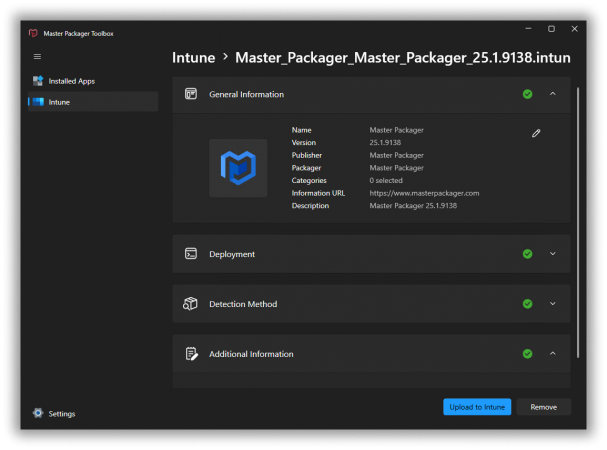Click the General Information green checkmark

pos(527,94)
